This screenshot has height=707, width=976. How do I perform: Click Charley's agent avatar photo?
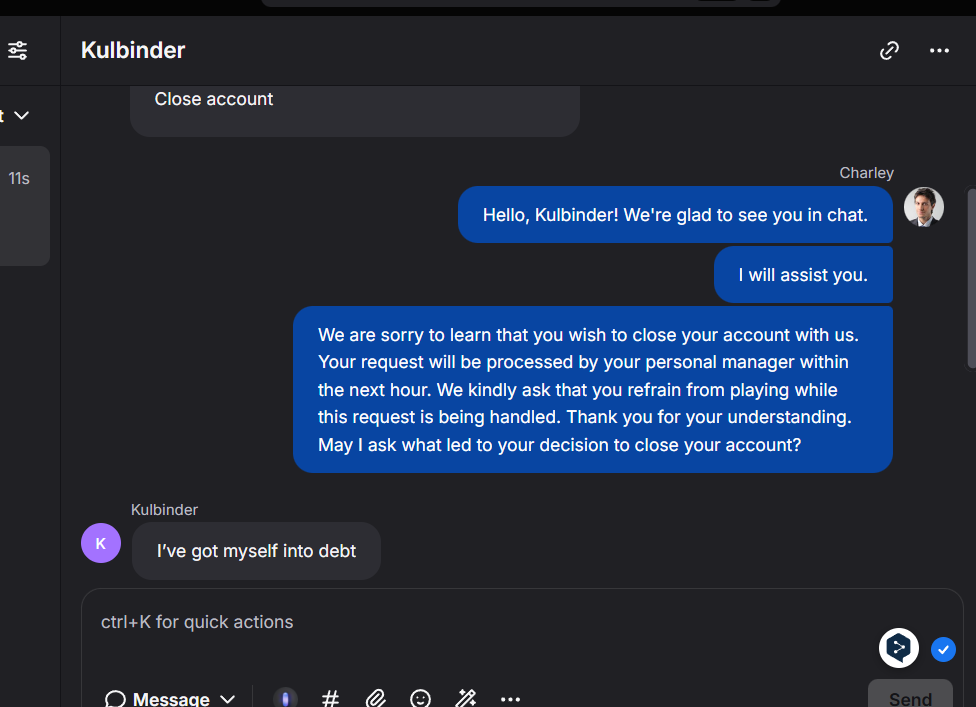pos(923,207)
